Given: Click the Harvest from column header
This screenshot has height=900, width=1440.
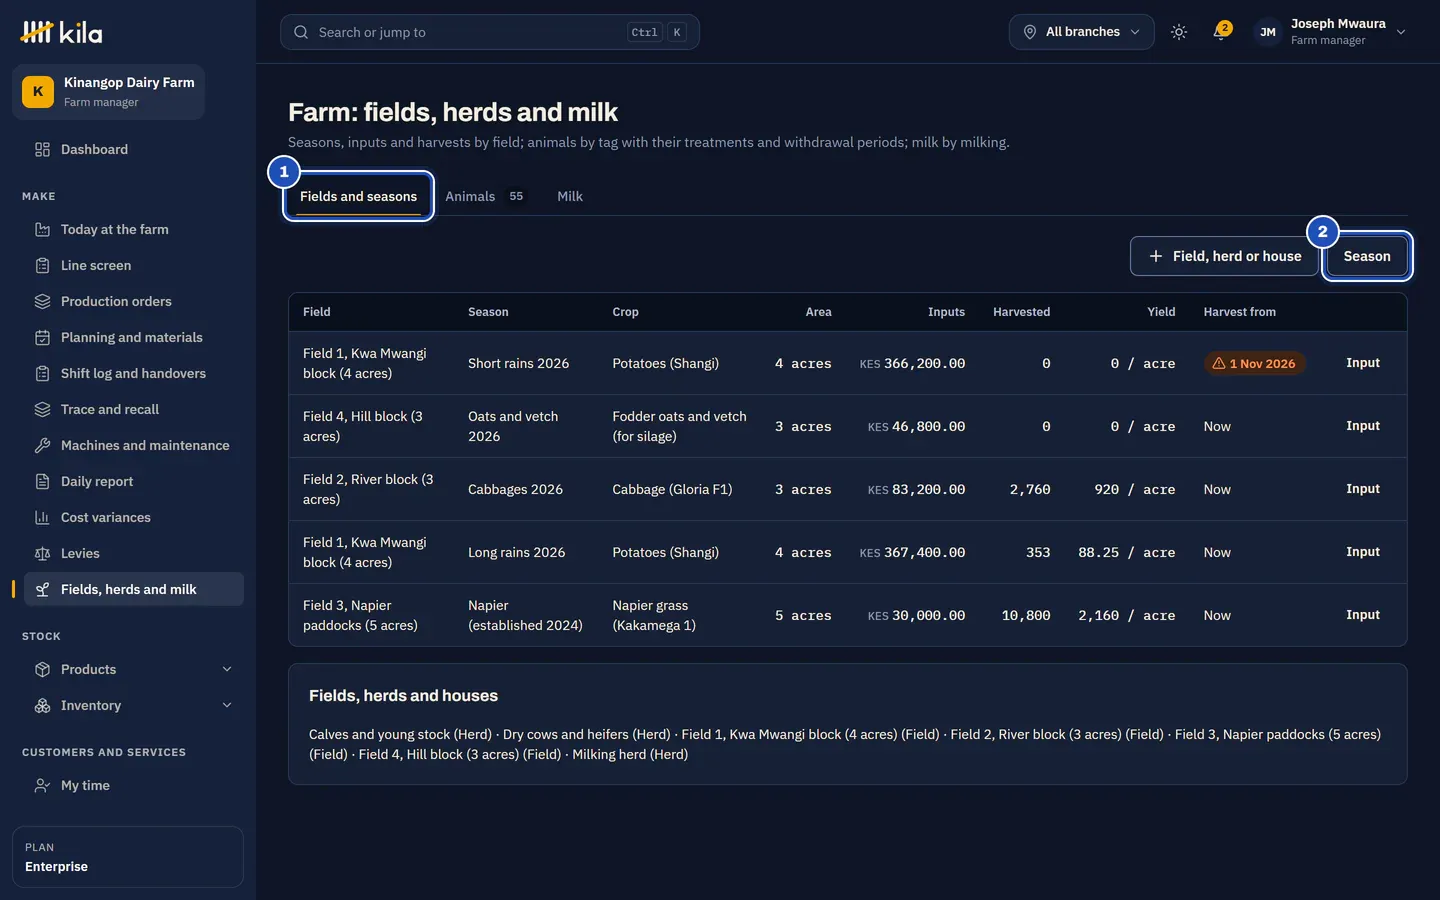Looking at the screenshot, I should (x=1239, y=312).
